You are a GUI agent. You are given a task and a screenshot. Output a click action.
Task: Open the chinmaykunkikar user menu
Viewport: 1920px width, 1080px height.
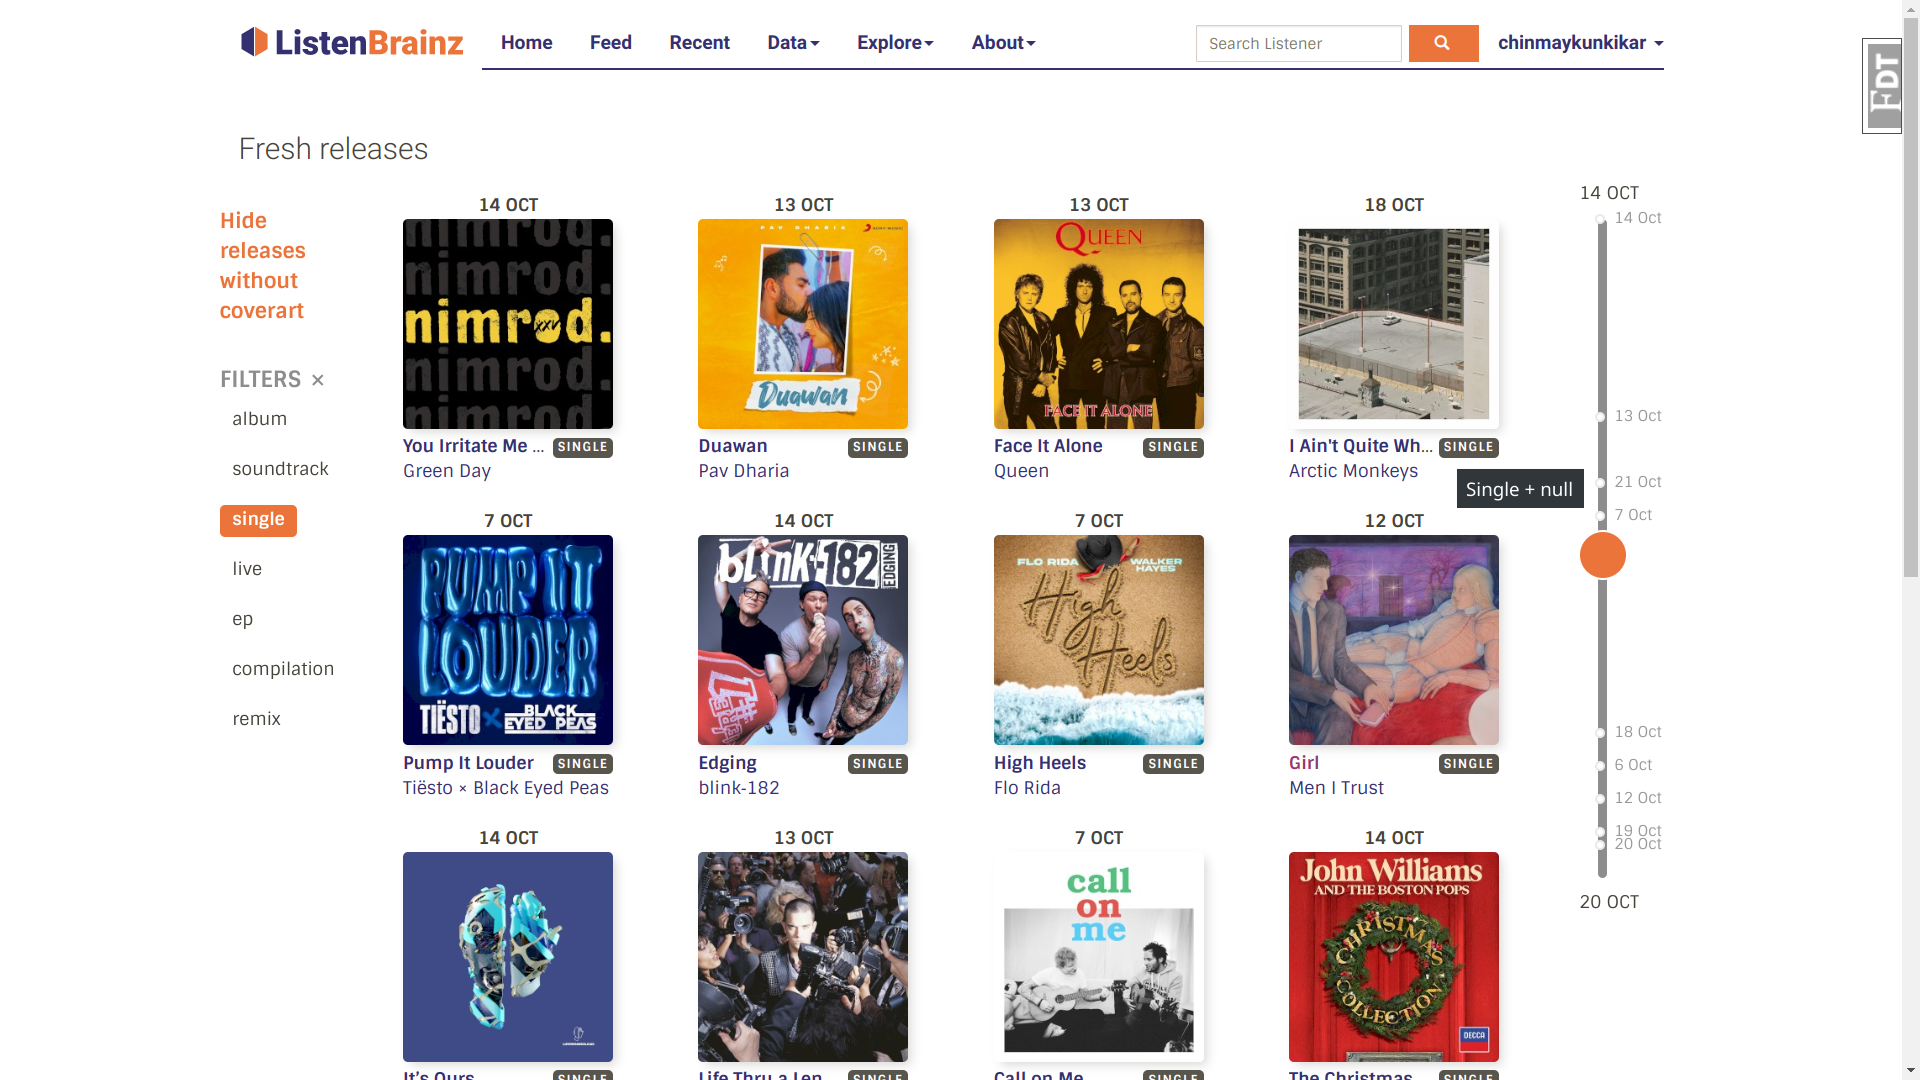[1580, 42]
